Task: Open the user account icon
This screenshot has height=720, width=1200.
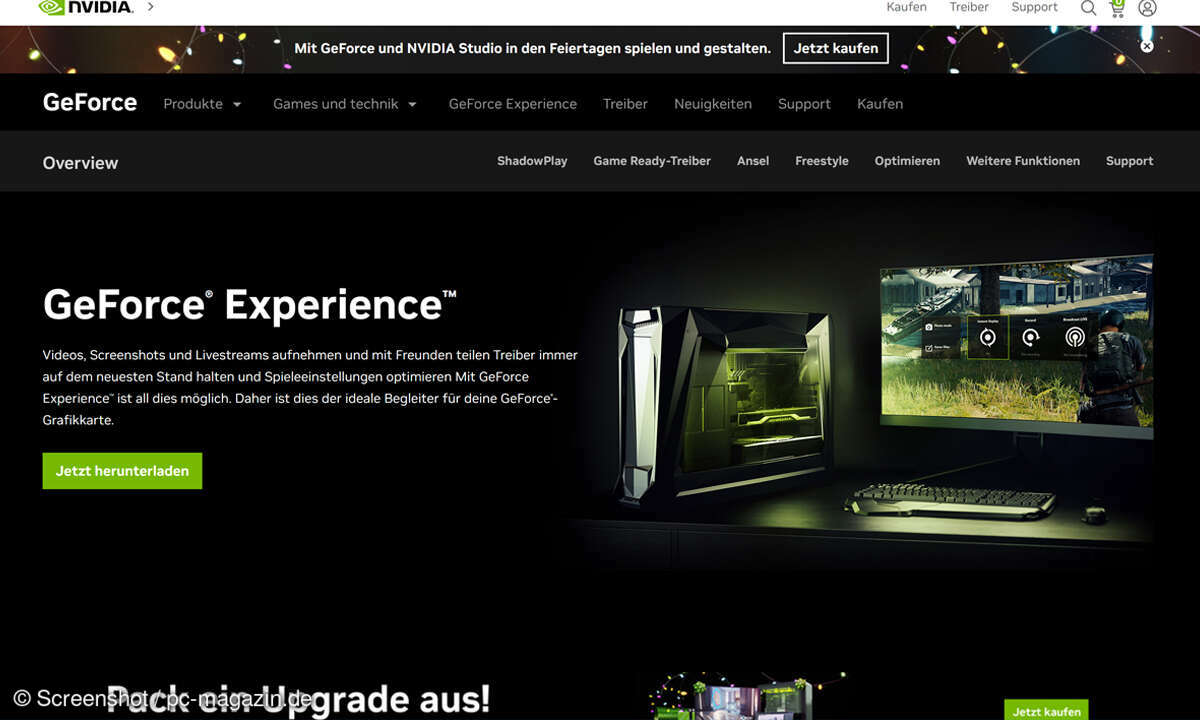Action: pyautogui.click(x=1147, y=8)
